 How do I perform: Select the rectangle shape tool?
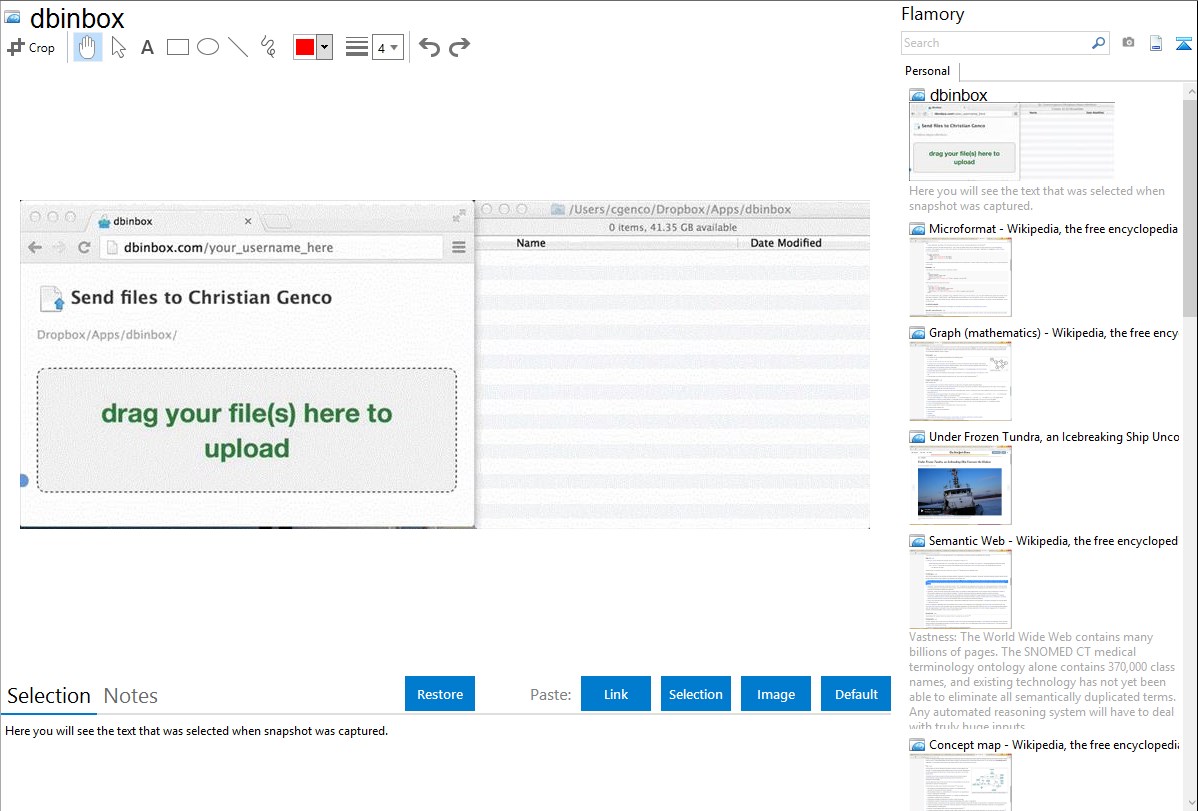coord(177,47)
